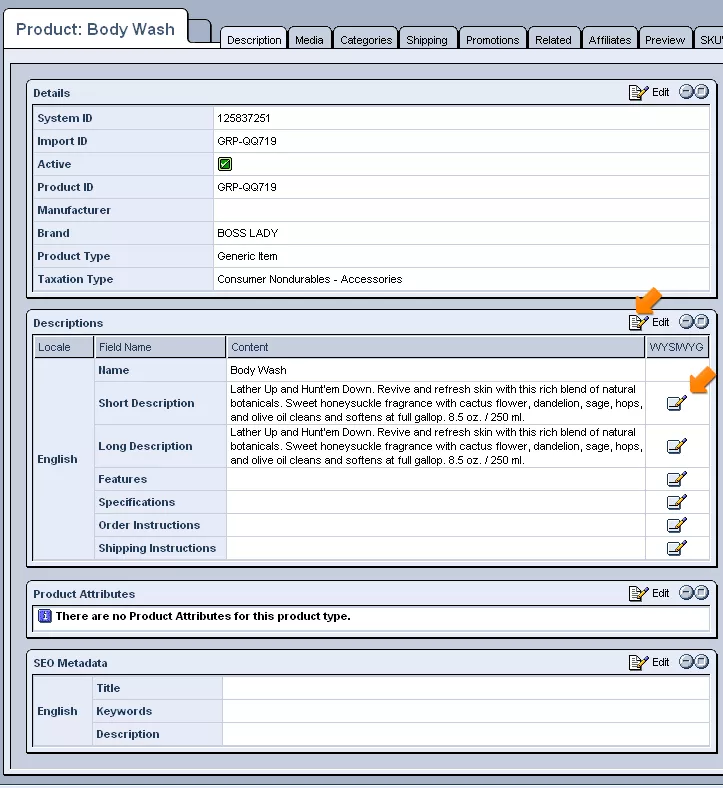Image resolution: width=723 pixels, height=788 pixels.
Task: Click the English locale in Descriptions table
Action: (x=57, y=459)
